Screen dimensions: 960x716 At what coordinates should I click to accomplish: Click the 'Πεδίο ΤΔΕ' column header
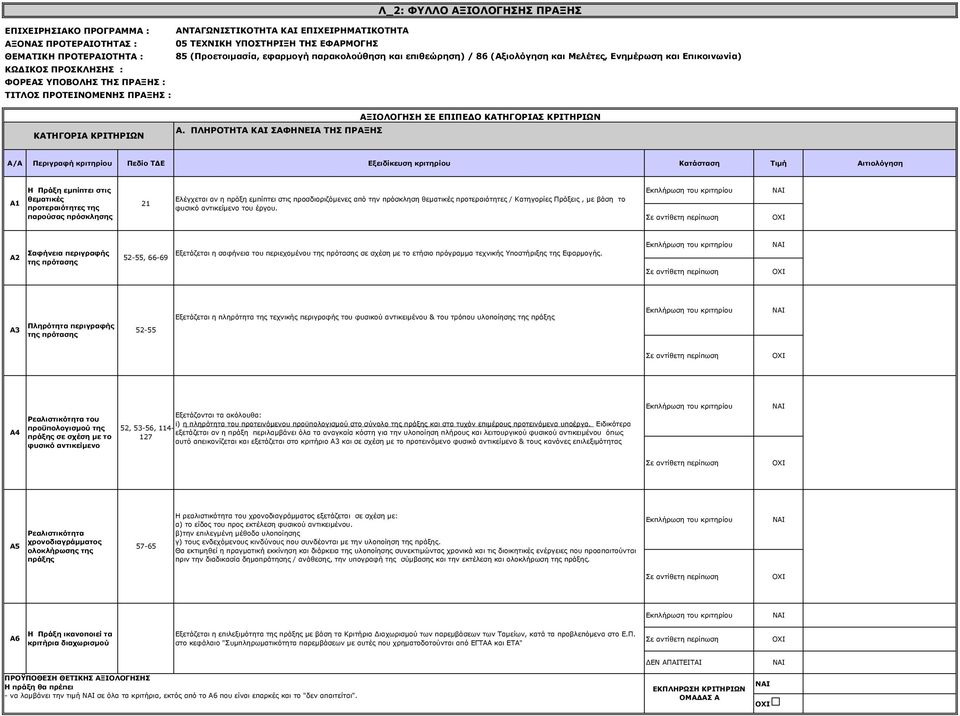point(146,164)
